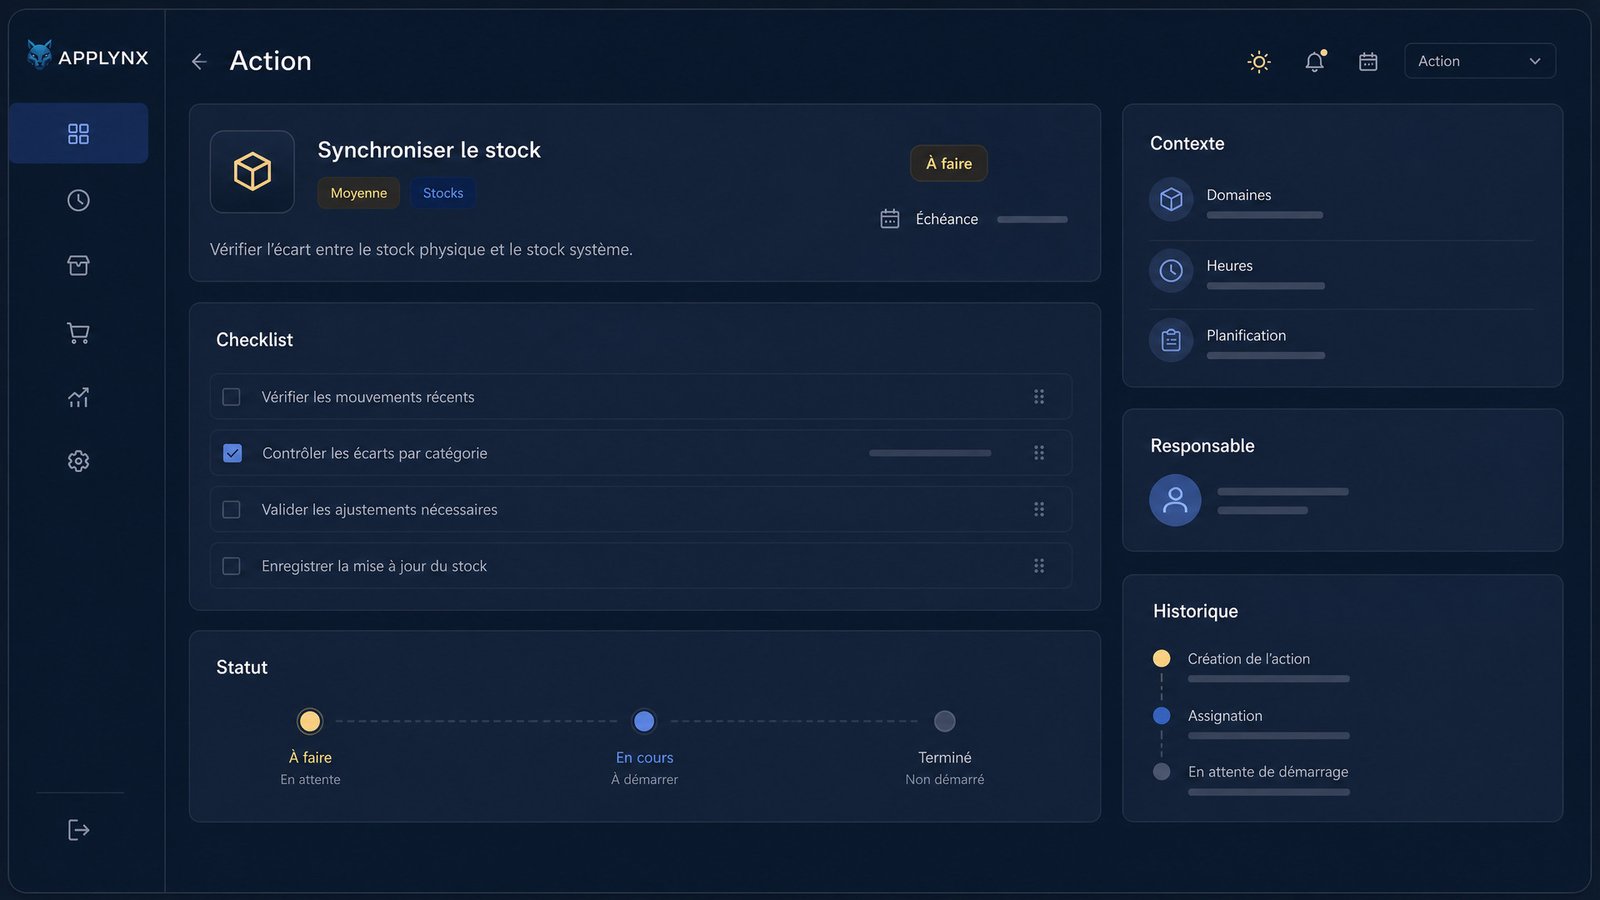Screen dimensions: 1600x900
Task: Check 'Enregistrer la mise à jour du stock'
Action: [231, 566]
